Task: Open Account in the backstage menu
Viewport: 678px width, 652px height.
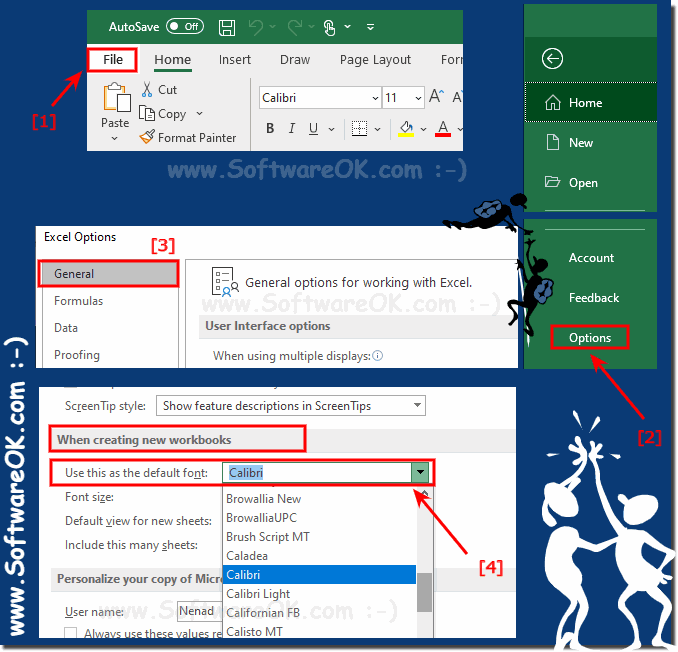Action: [591, 258]
